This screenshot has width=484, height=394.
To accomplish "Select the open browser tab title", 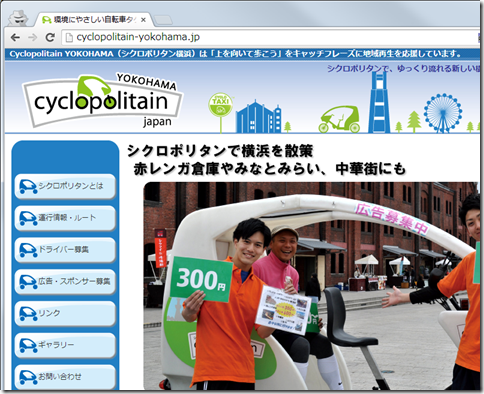I will click(95, 20).
